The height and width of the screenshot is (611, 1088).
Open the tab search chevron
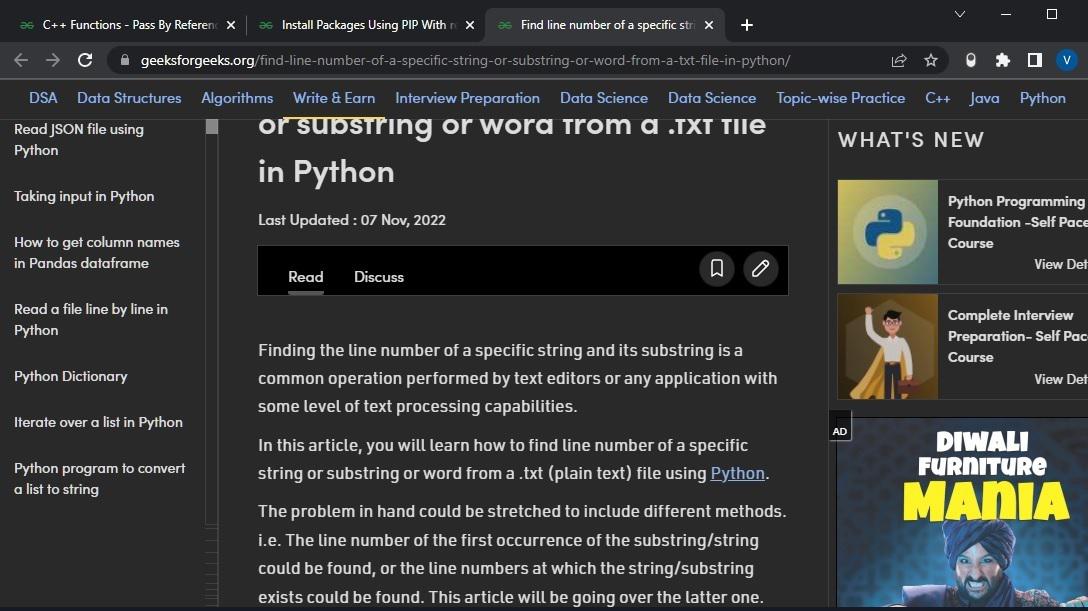(960, 14)
